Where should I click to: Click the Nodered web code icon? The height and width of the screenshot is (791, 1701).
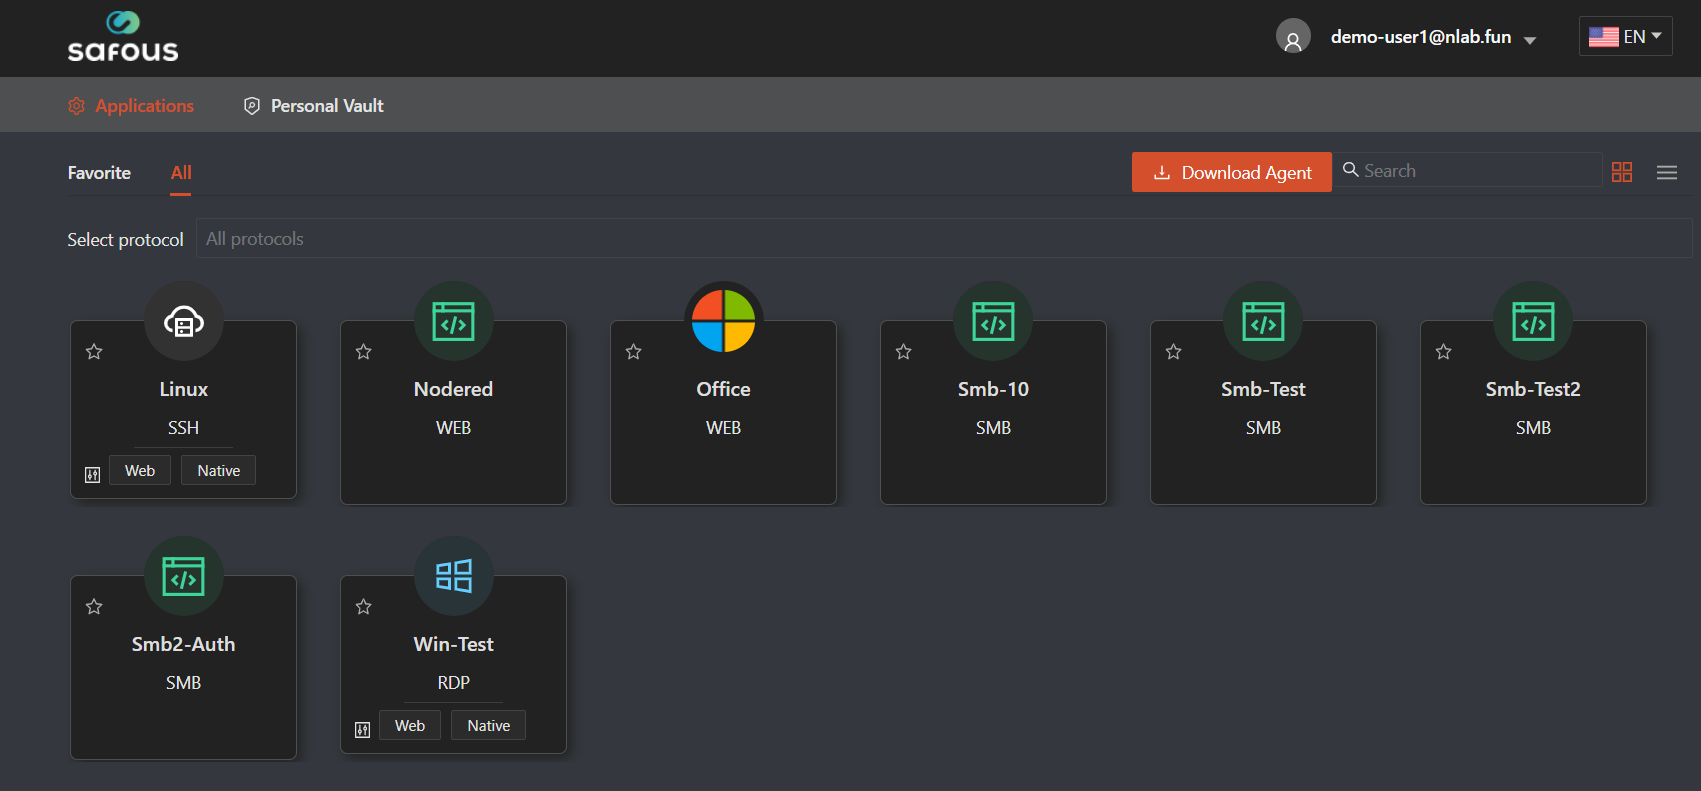coord(453,322)
